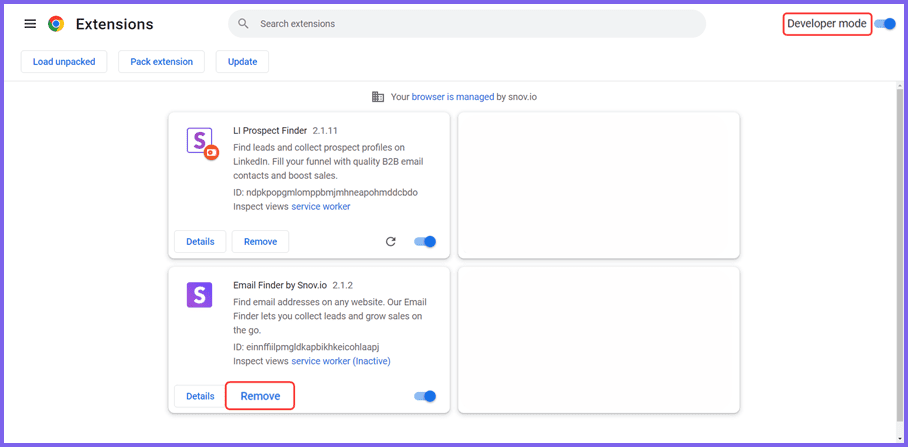The image size is (908, 447).
Task: Click the Update button
Action: pos(242,61)
